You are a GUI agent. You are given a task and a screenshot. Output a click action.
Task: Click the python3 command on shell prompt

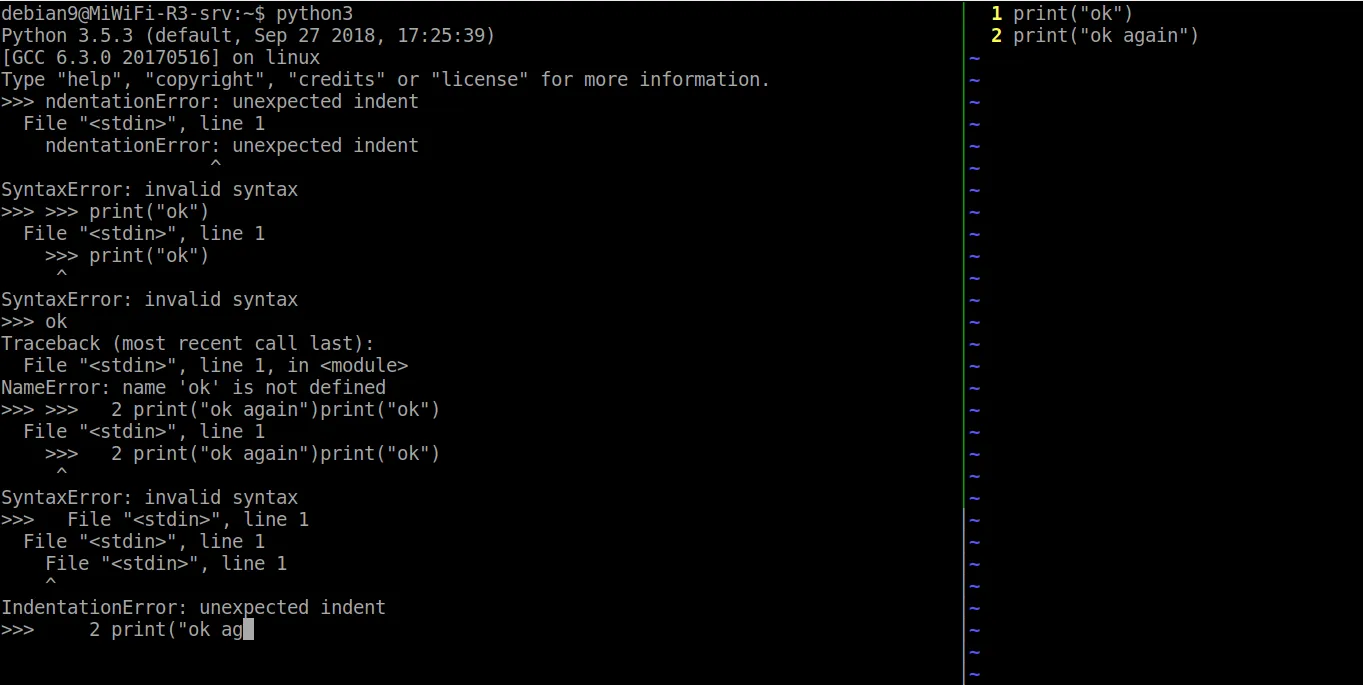(x=314, y=14)
